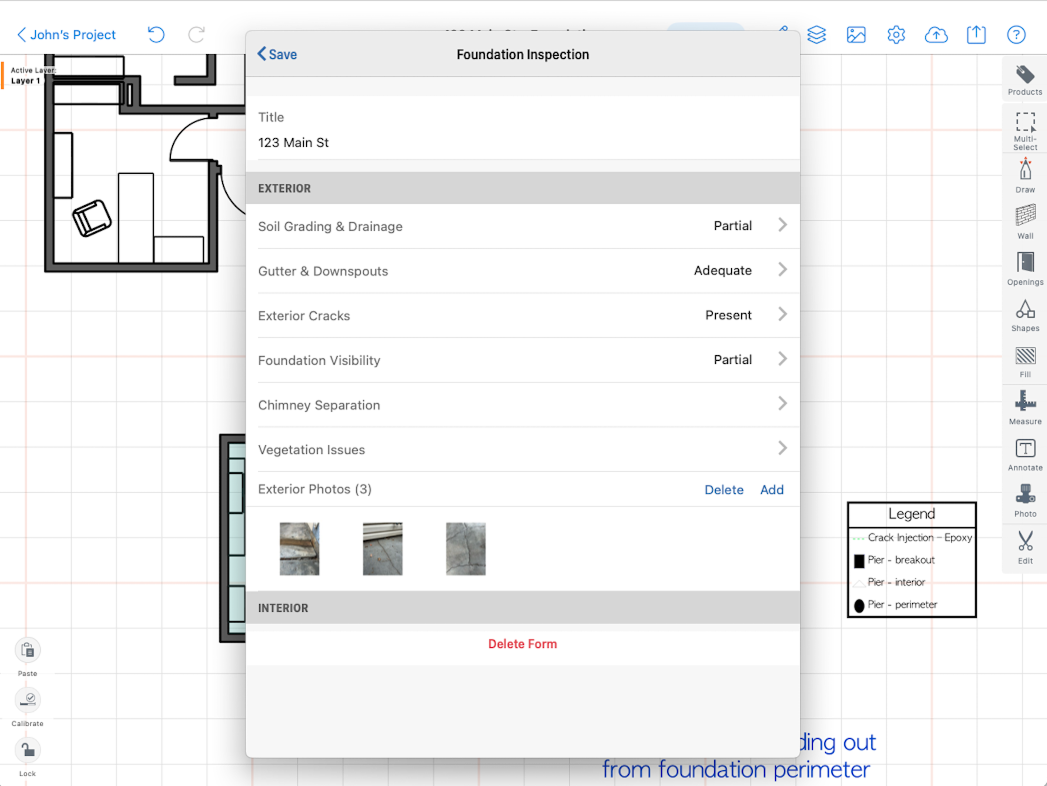This screenshot has height=786, width=1047.
Task: Select the Measure tool
Action: click(1025, 407)
